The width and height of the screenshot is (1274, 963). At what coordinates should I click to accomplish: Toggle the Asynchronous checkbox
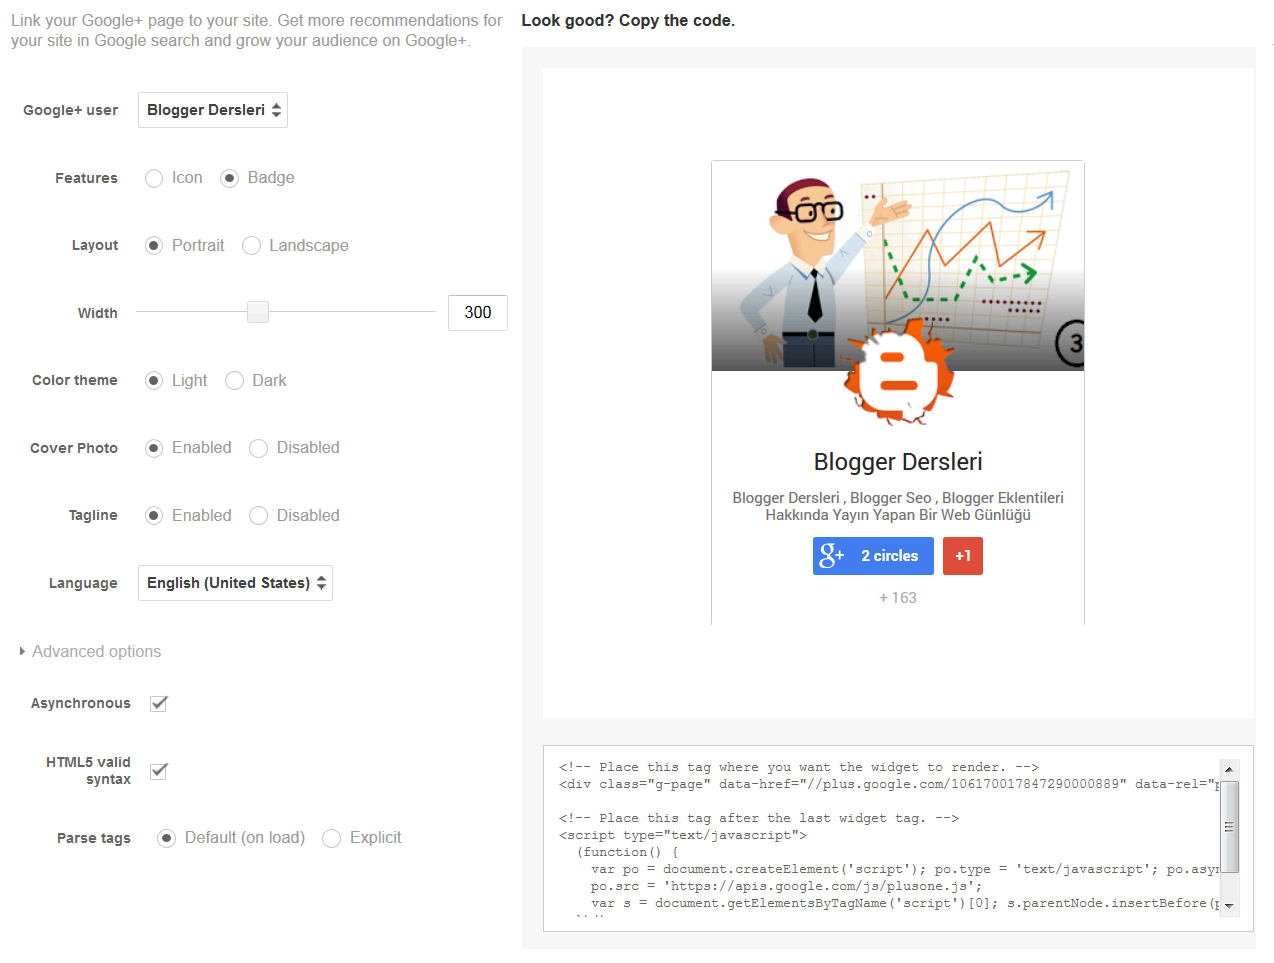click(x=158, y=703)
